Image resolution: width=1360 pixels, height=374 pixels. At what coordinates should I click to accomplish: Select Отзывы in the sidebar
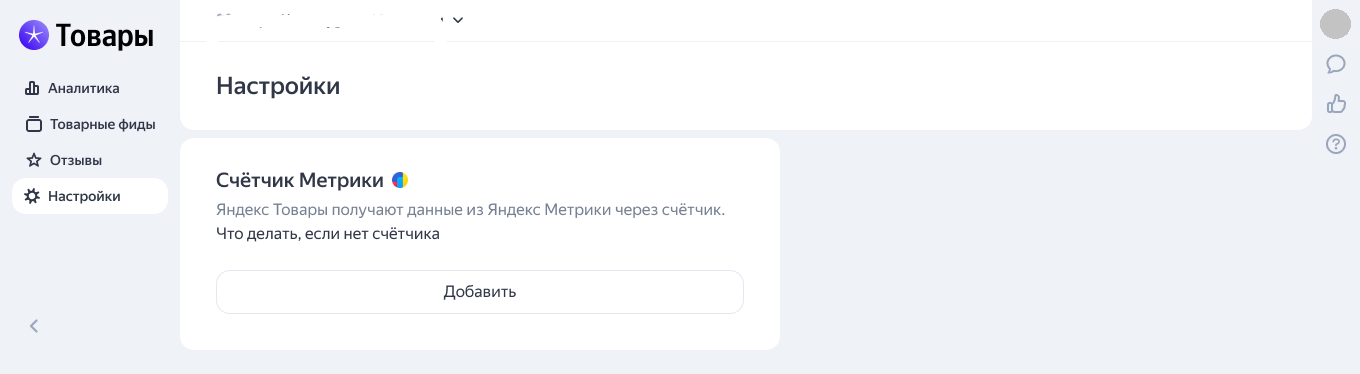pyautogui.click(x=76, y=160)
